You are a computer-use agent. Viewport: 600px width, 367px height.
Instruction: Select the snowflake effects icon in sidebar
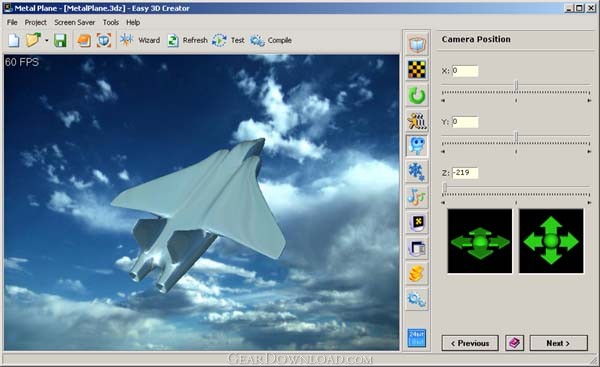(x=417, y=171)
